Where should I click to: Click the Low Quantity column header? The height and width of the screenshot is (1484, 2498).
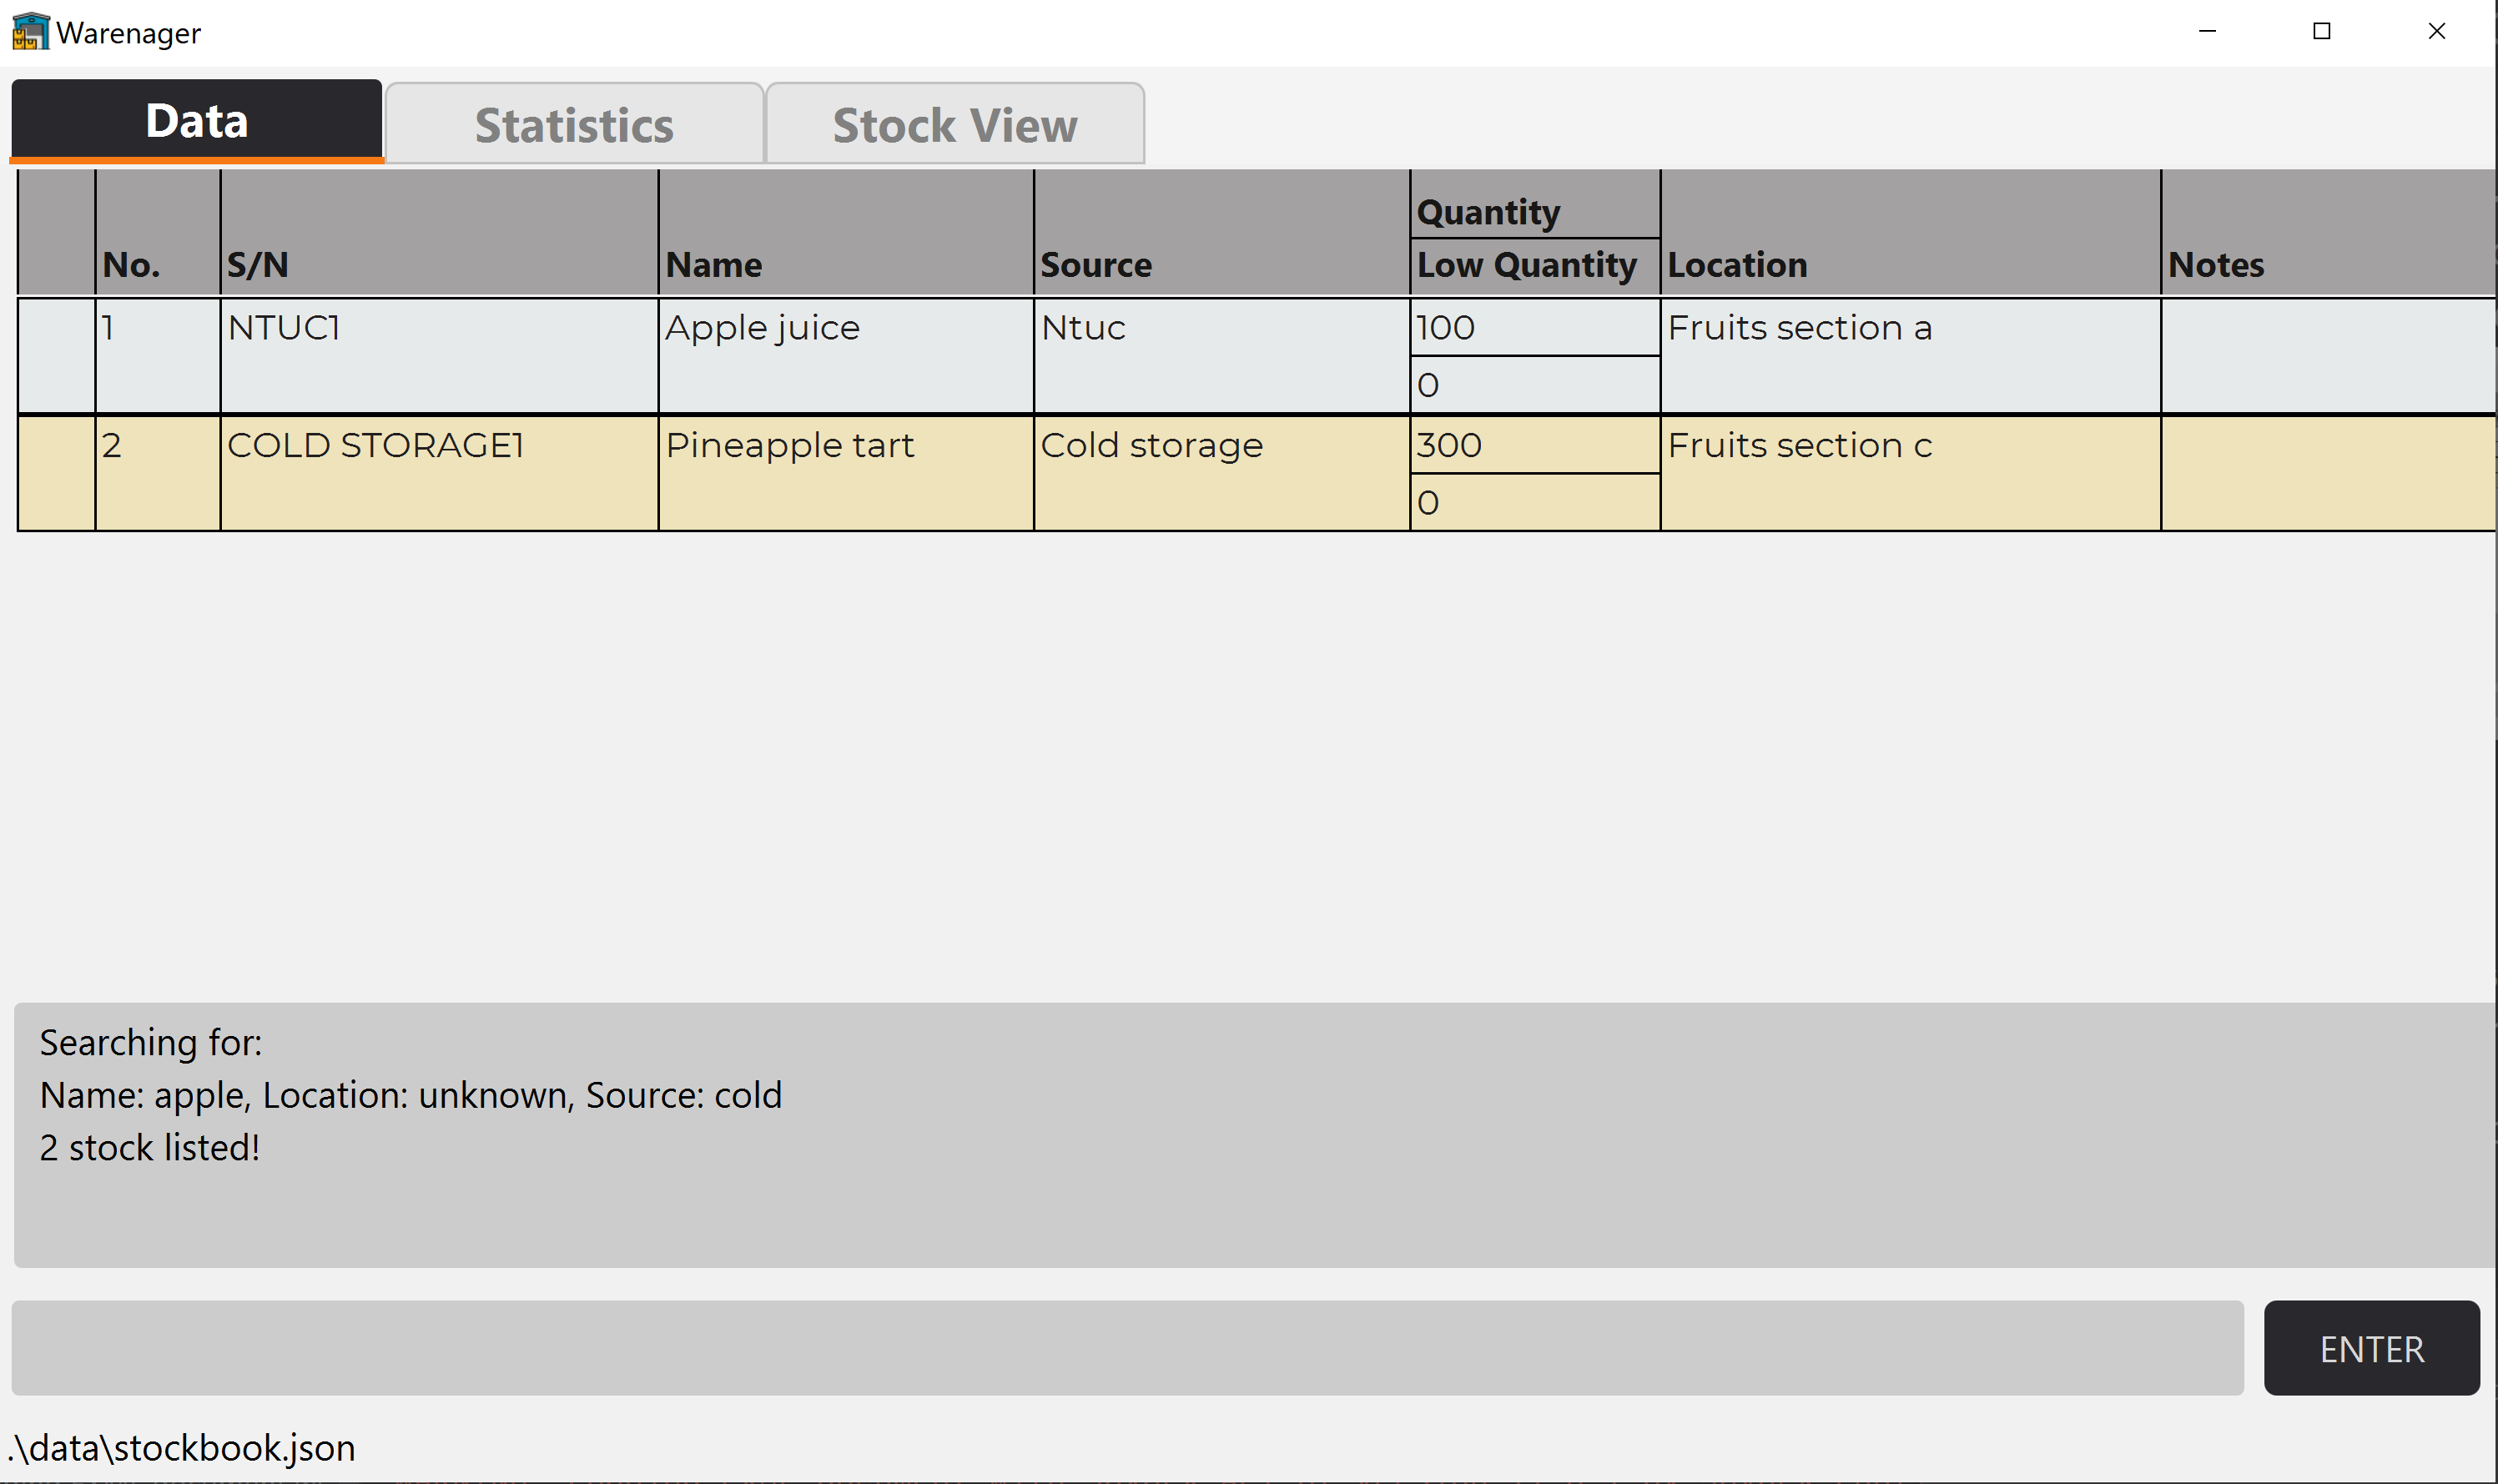click(1535, 267)
